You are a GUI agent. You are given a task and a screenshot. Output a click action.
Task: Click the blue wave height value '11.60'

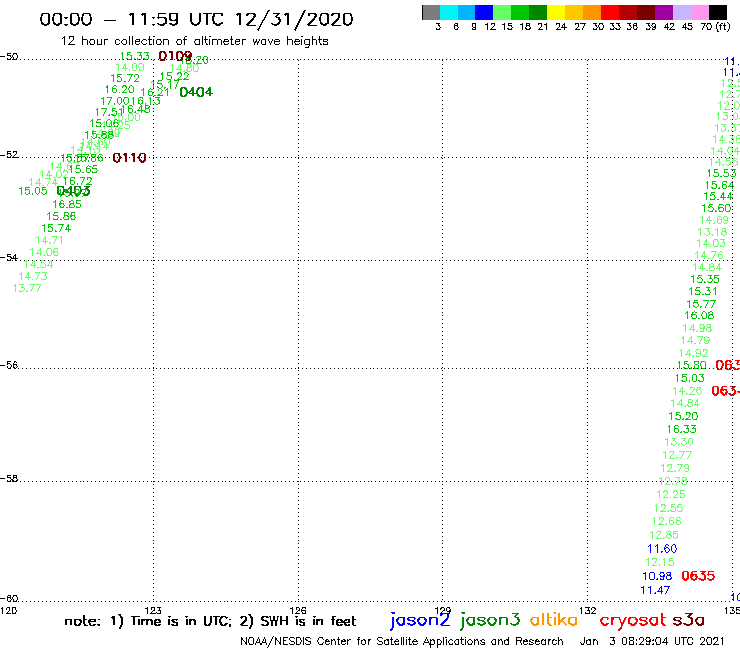coord(662,549)
